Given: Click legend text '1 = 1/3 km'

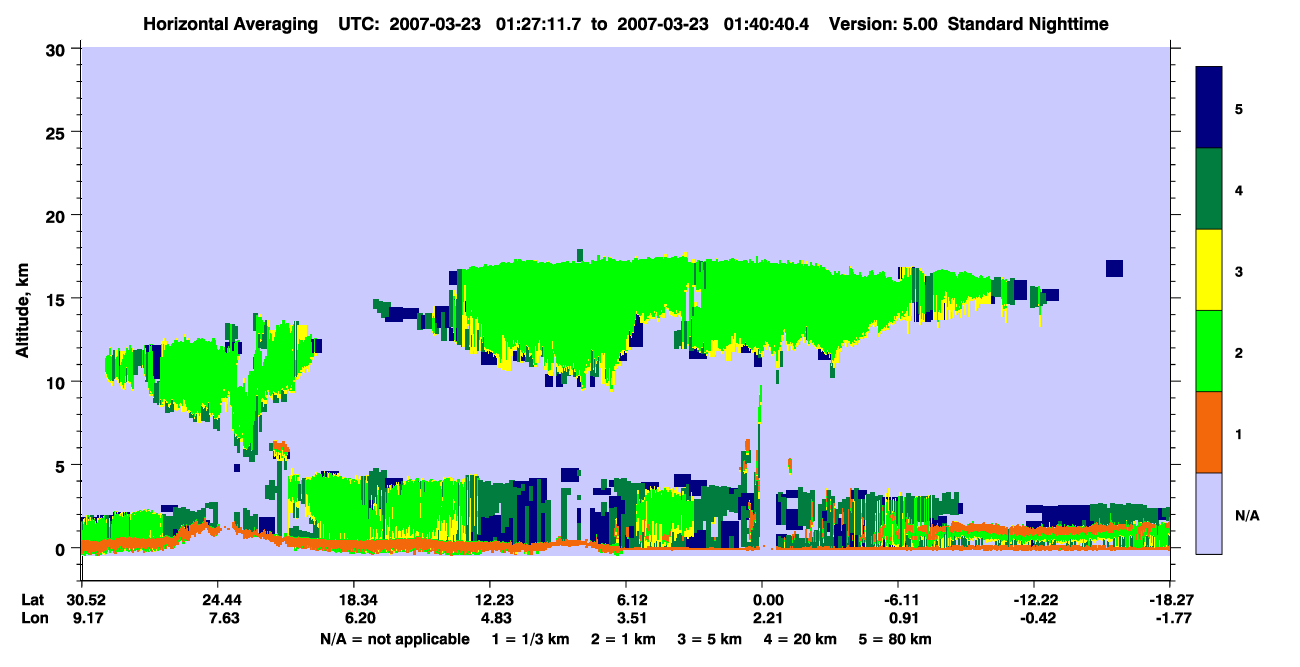Looking at the screenshot, I should click(x=529, y=639).
